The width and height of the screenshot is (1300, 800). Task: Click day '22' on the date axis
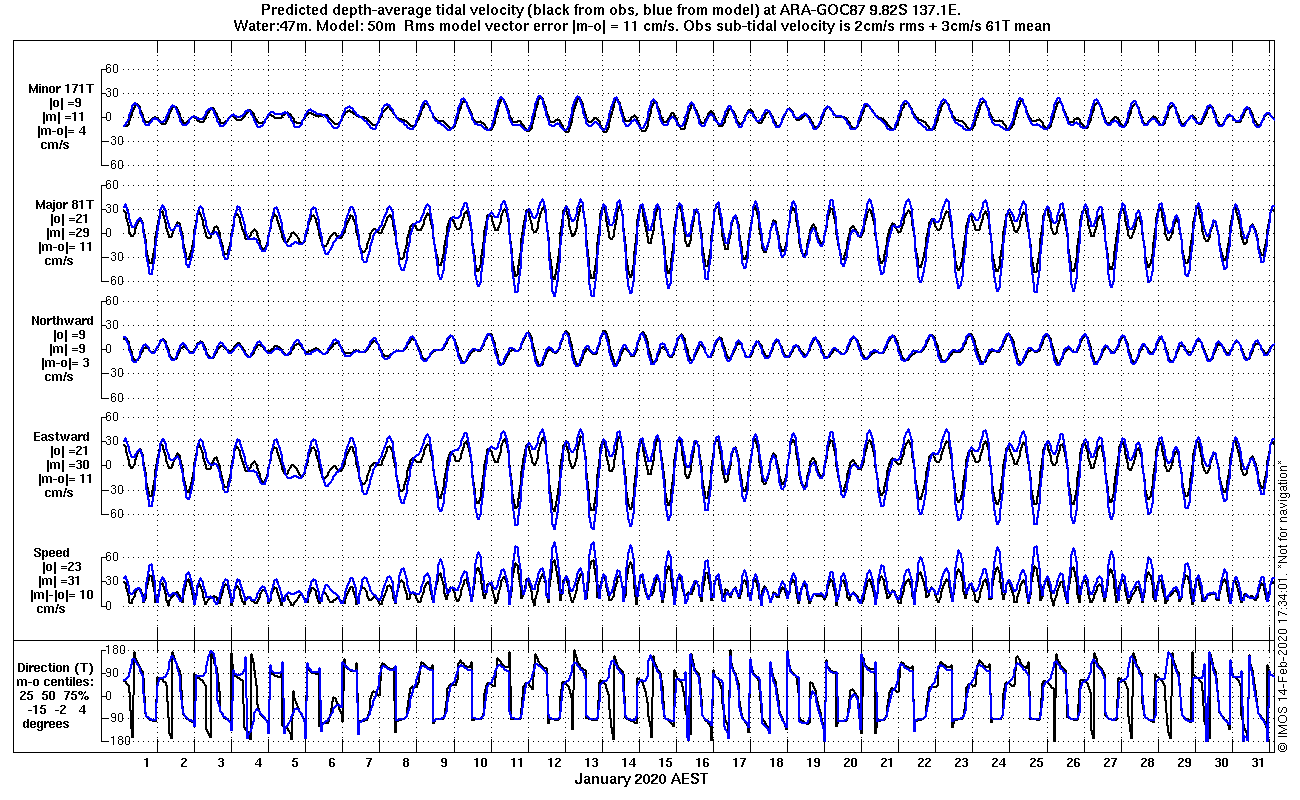click(924, 762)
